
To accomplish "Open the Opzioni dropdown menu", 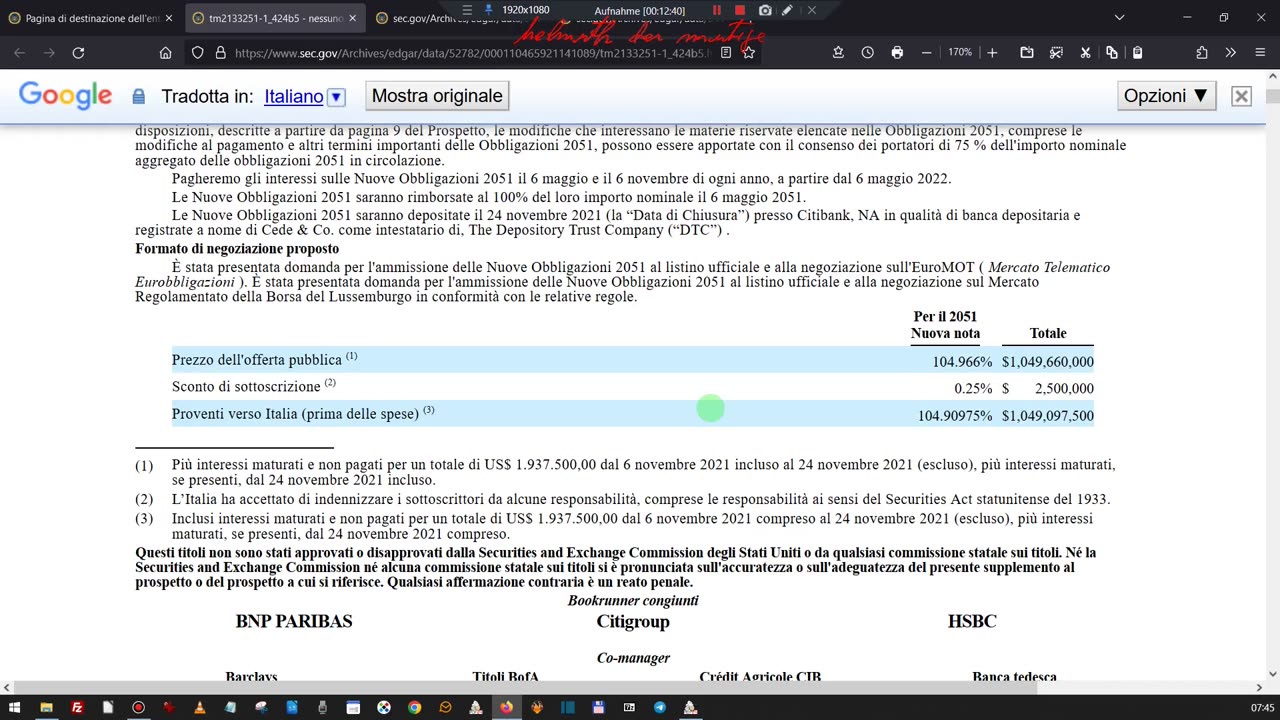I will 1166,96.
